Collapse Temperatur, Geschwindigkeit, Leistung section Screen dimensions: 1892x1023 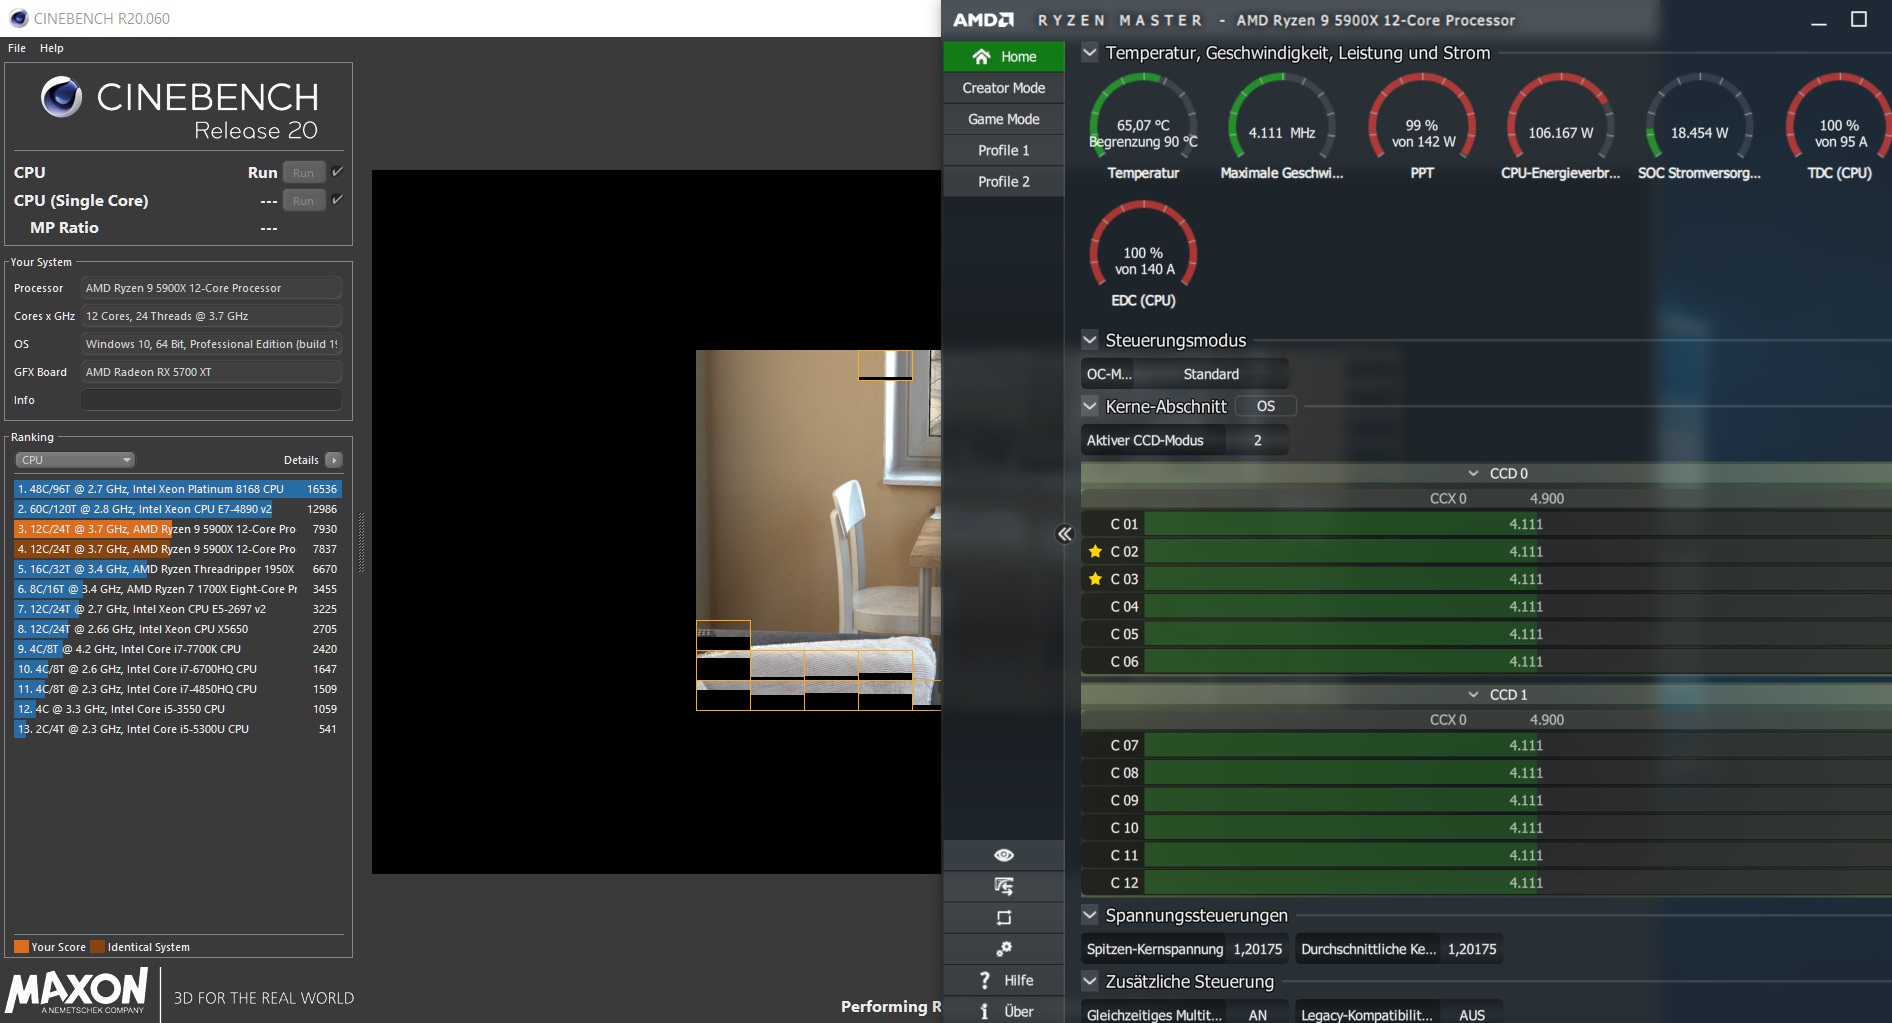[x=1090, y=53]
